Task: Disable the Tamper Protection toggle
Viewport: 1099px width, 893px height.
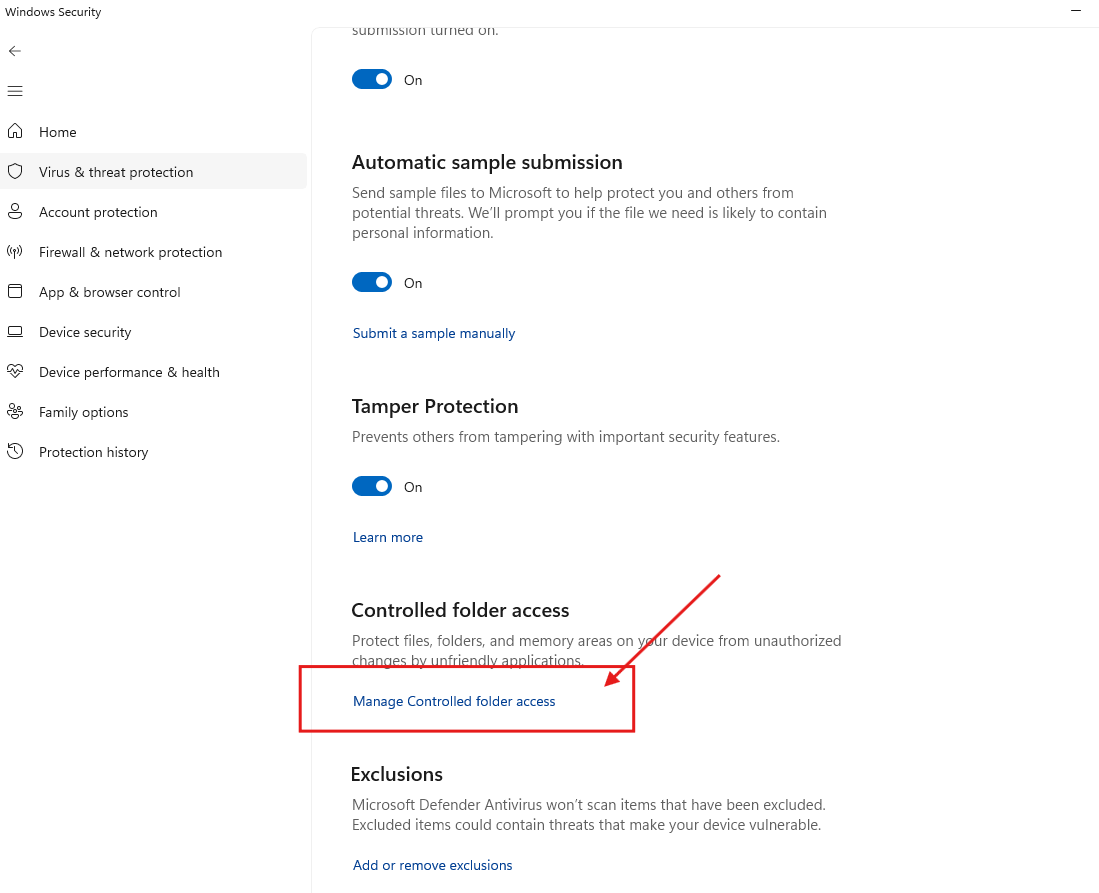Action: pos(372,487)
